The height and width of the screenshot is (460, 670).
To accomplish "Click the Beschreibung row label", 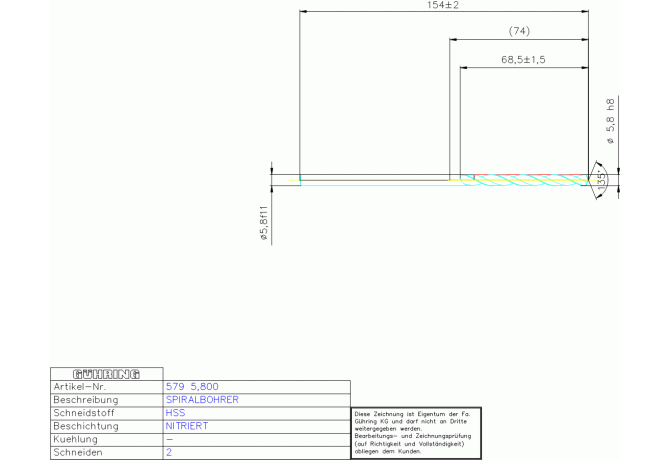I will pyautogui.click(x=85, y=399).
